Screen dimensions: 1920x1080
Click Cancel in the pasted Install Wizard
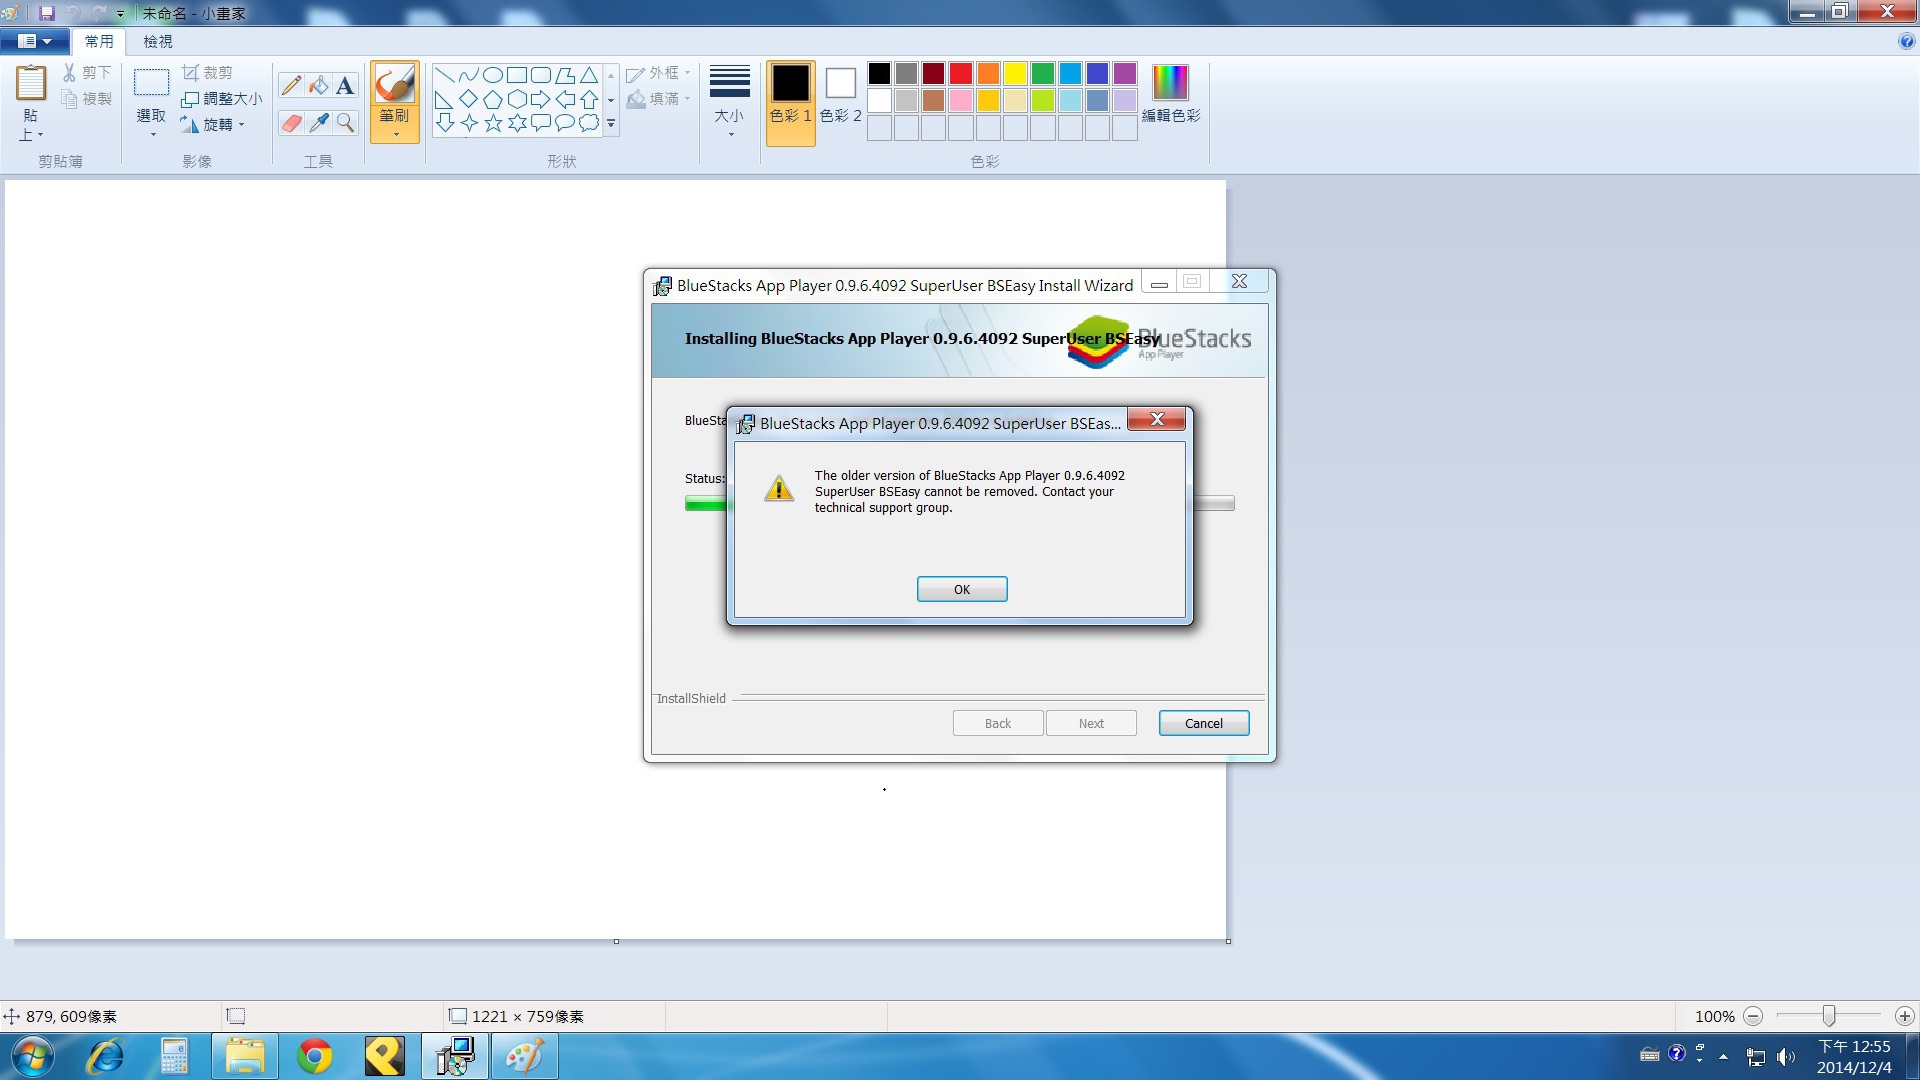click(1204, 723)
